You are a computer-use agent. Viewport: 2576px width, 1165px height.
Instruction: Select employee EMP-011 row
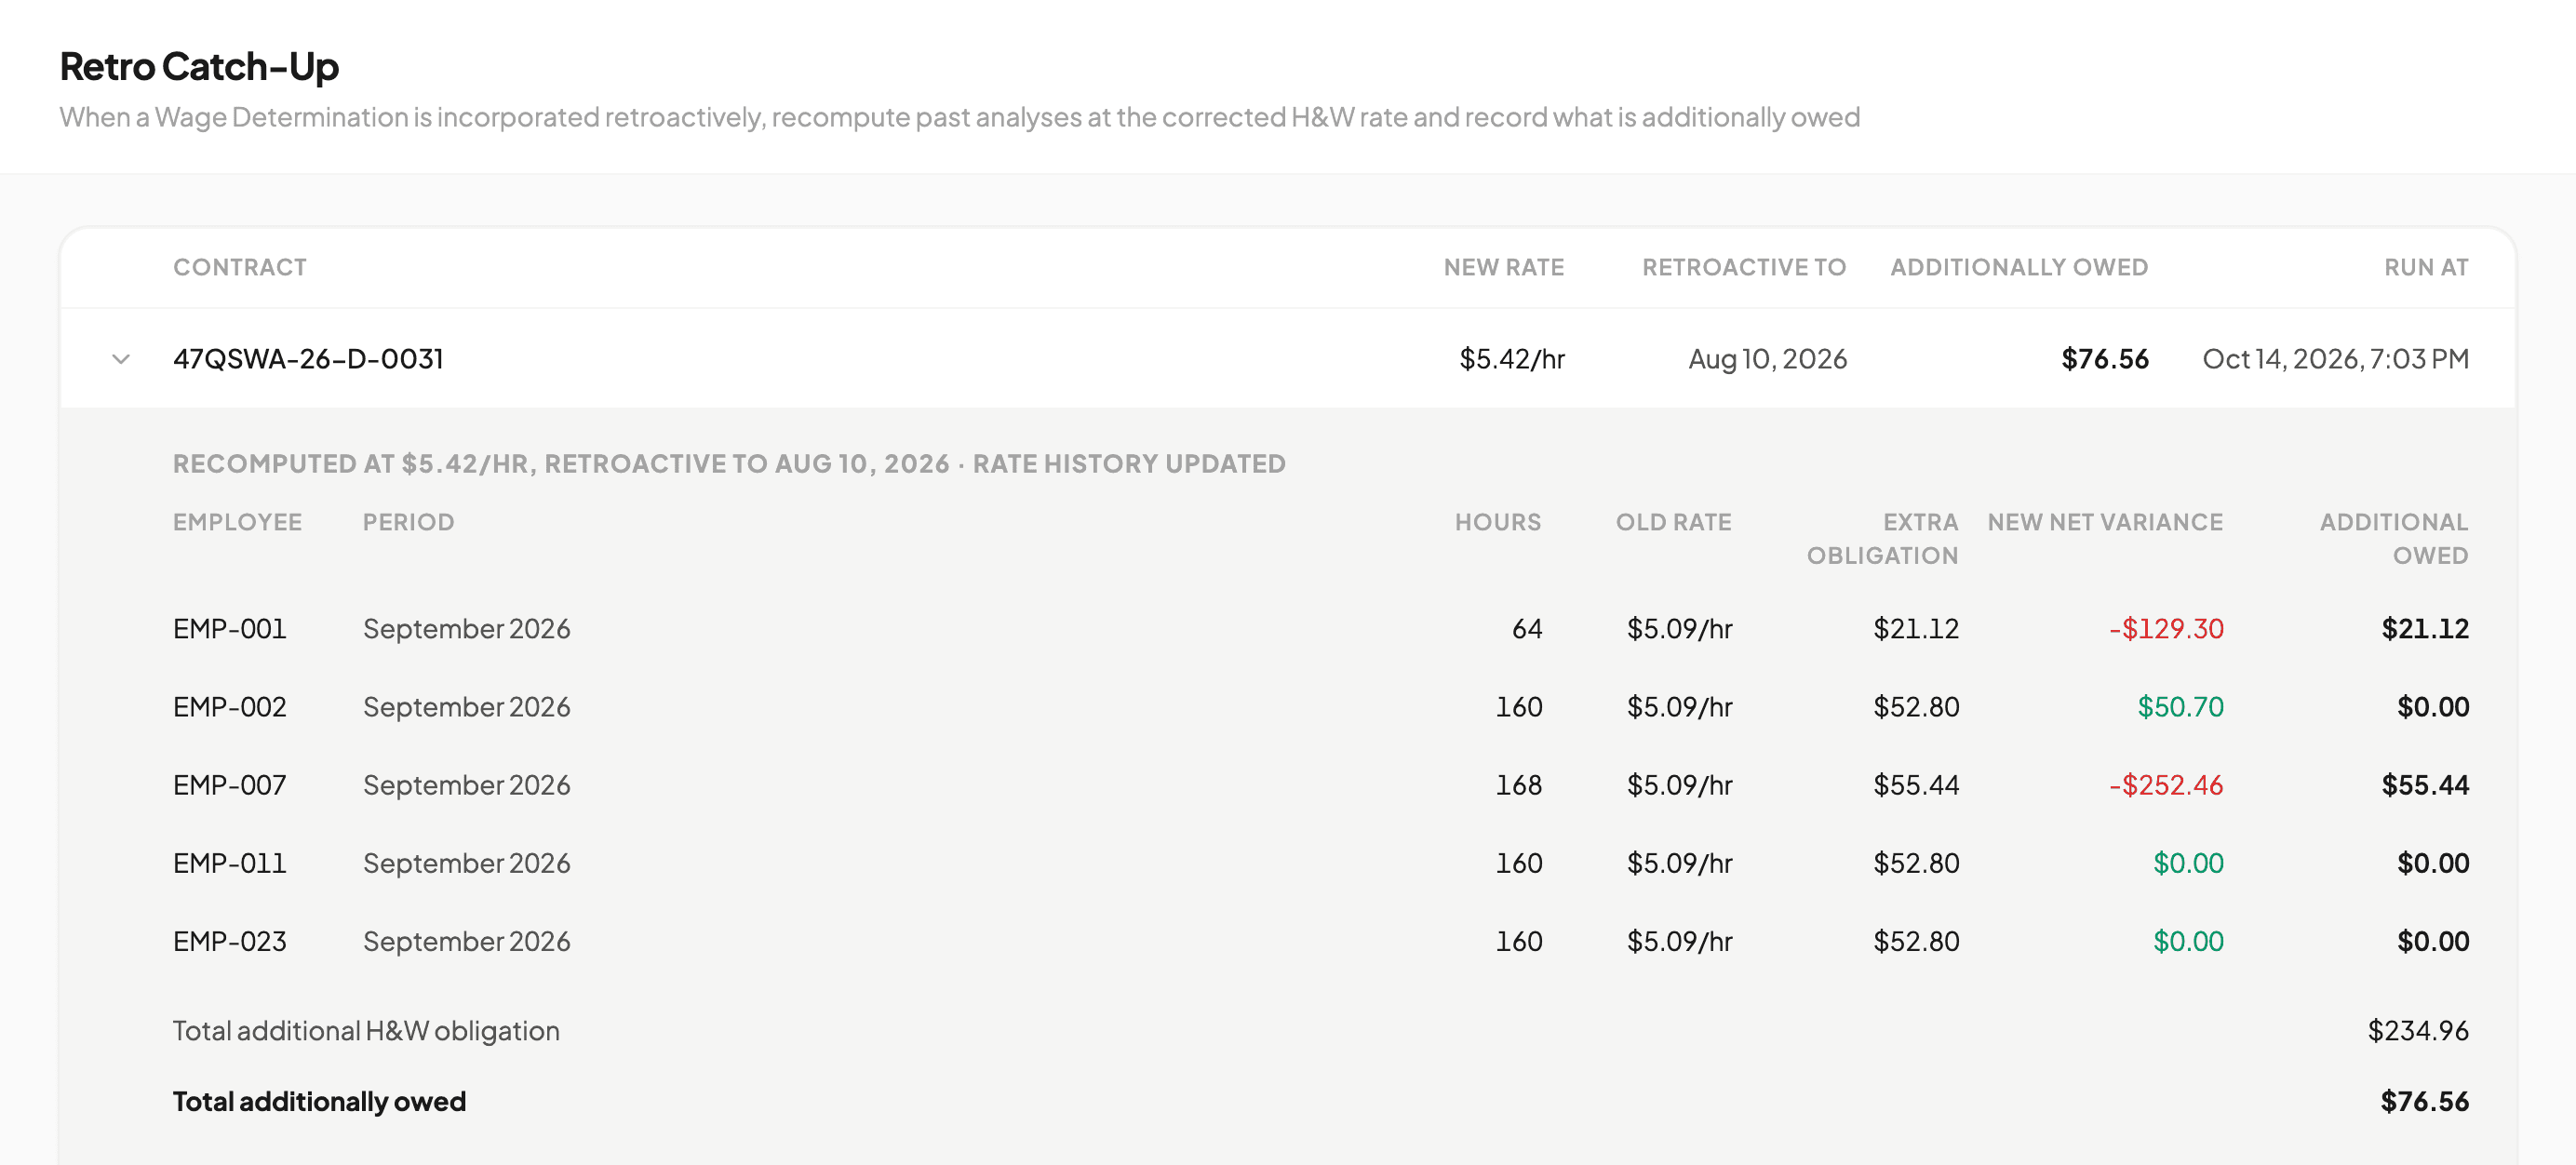coord(1320,863)
